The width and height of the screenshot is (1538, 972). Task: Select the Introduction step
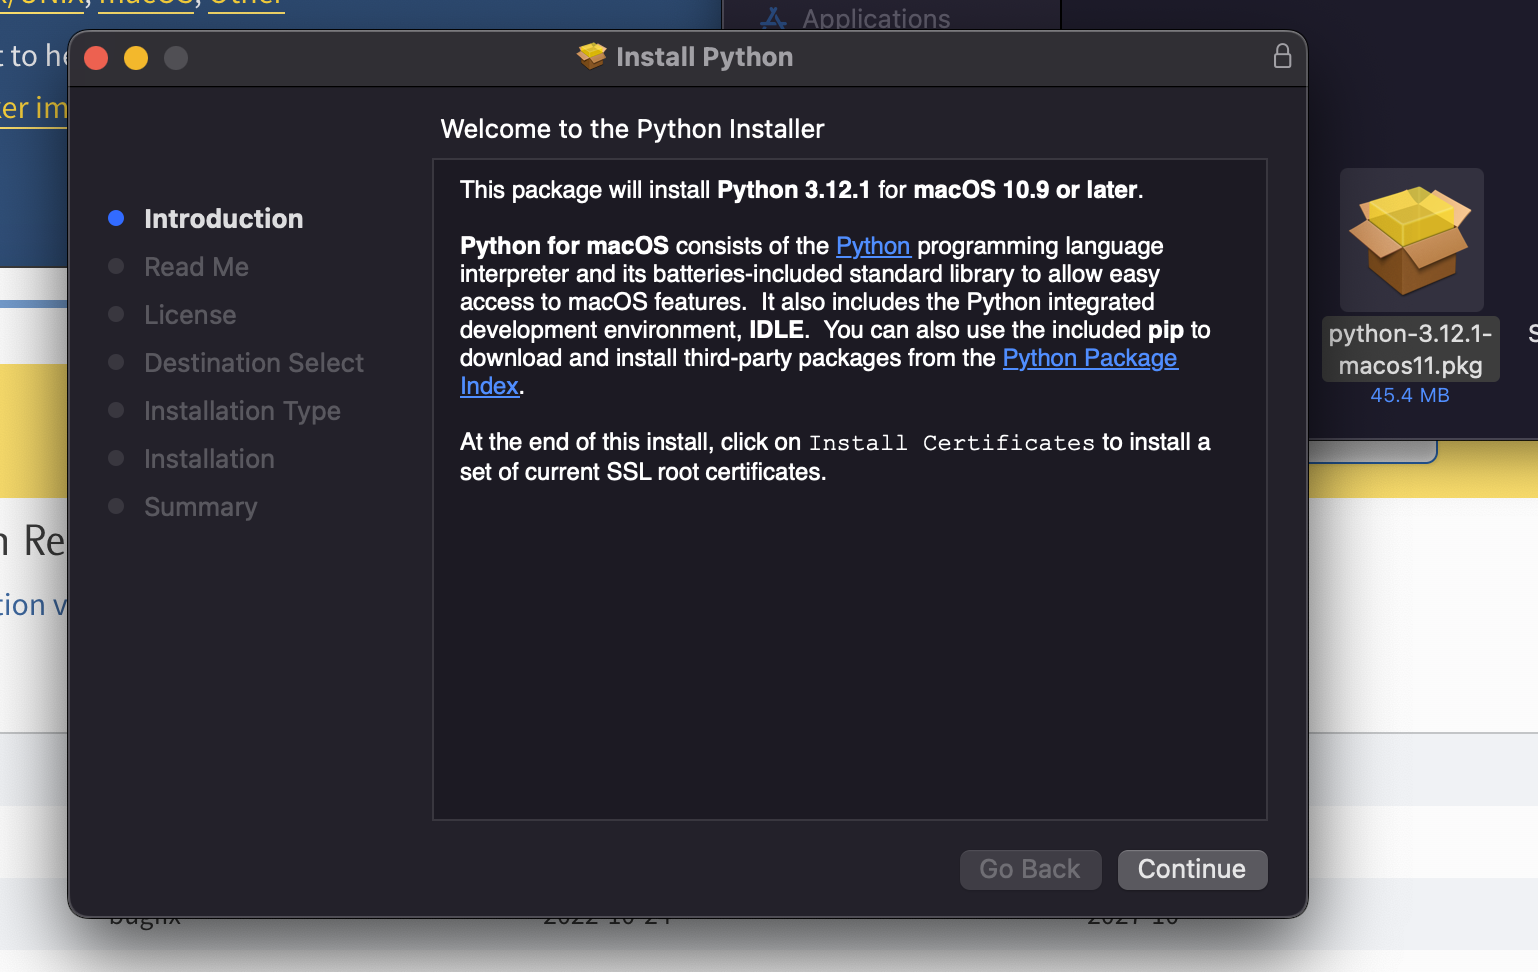pyautogui.click(x=223, y=219)
